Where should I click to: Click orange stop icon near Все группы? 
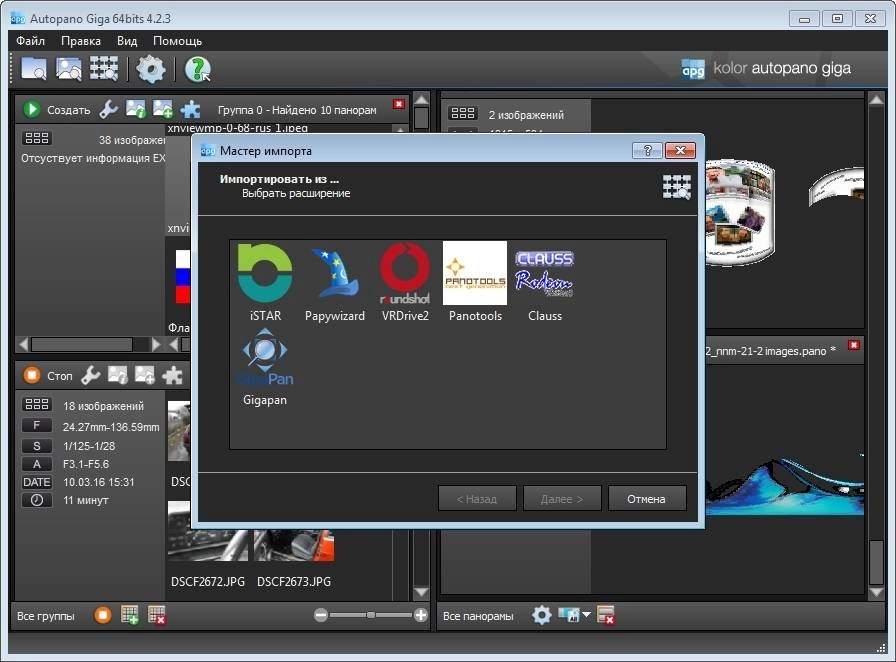103,615
